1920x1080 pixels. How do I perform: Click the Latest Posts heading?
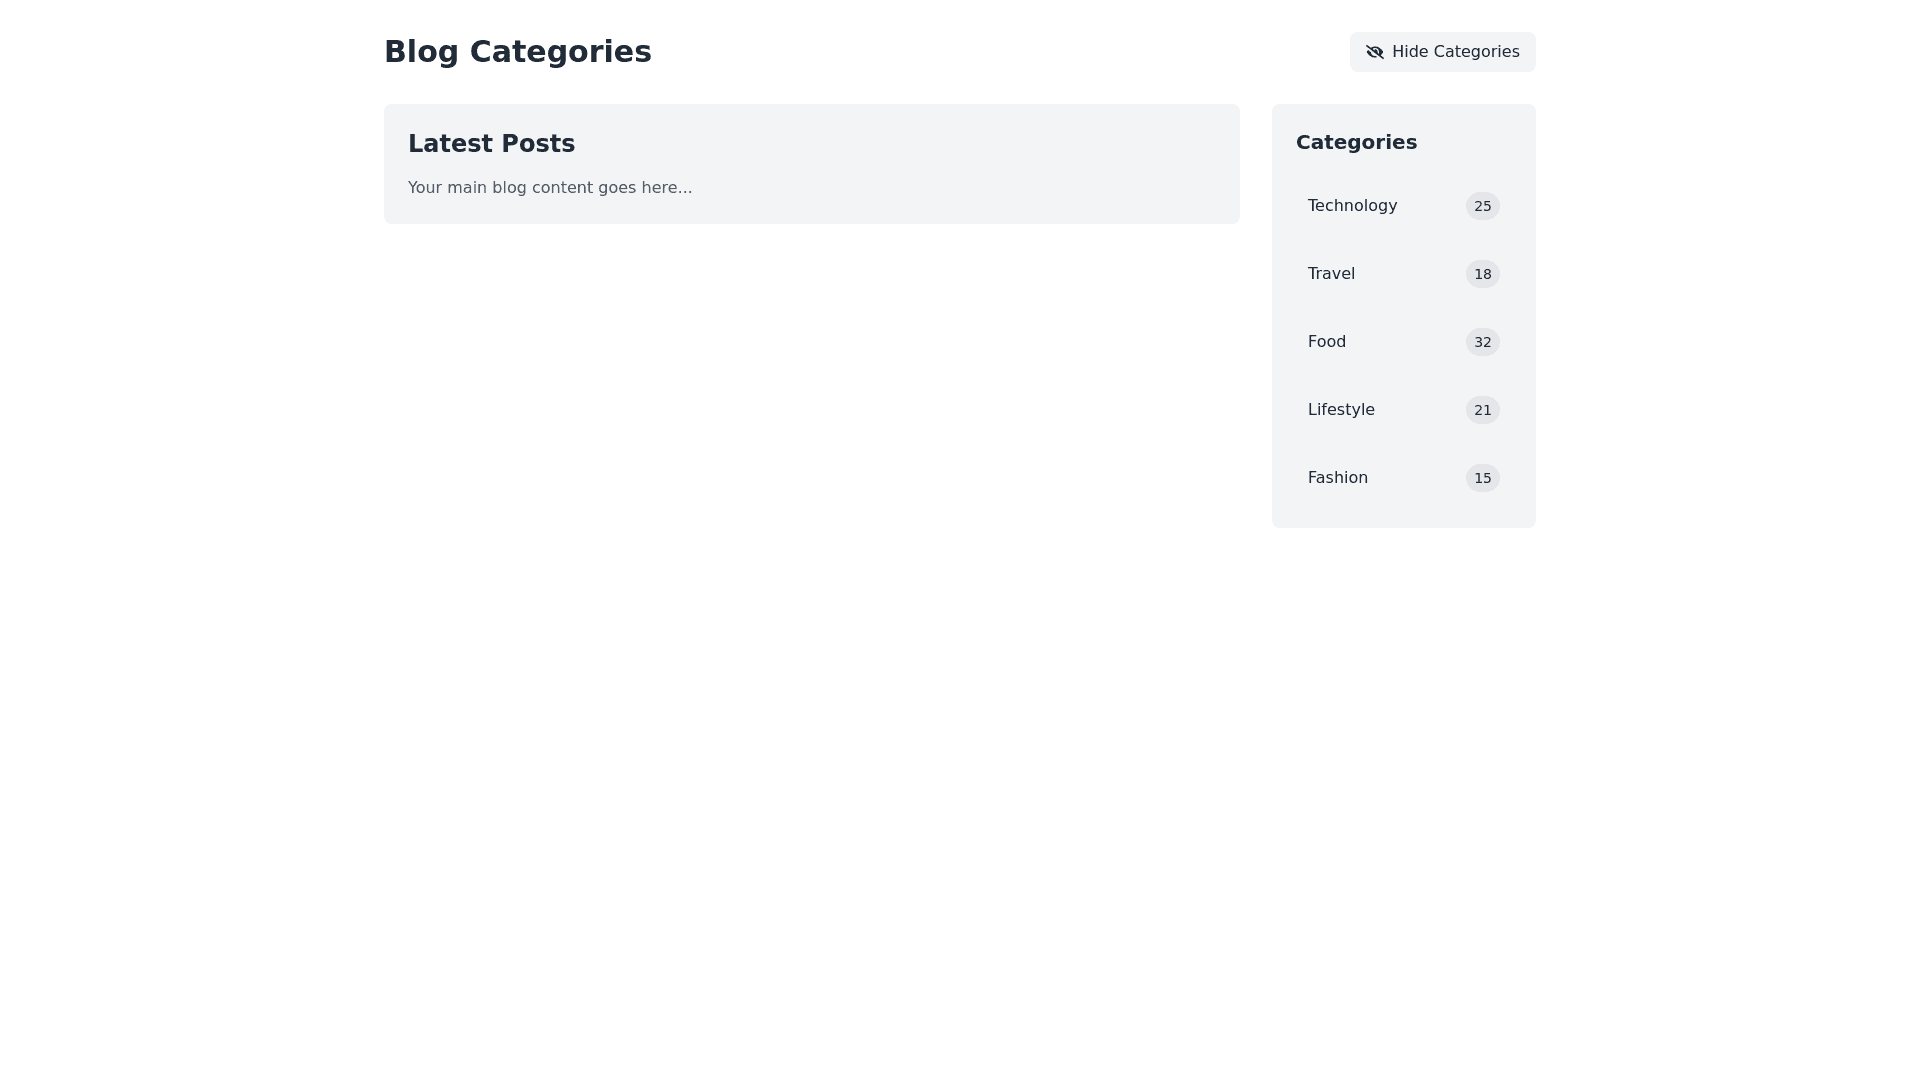click(x=491, y=144)
